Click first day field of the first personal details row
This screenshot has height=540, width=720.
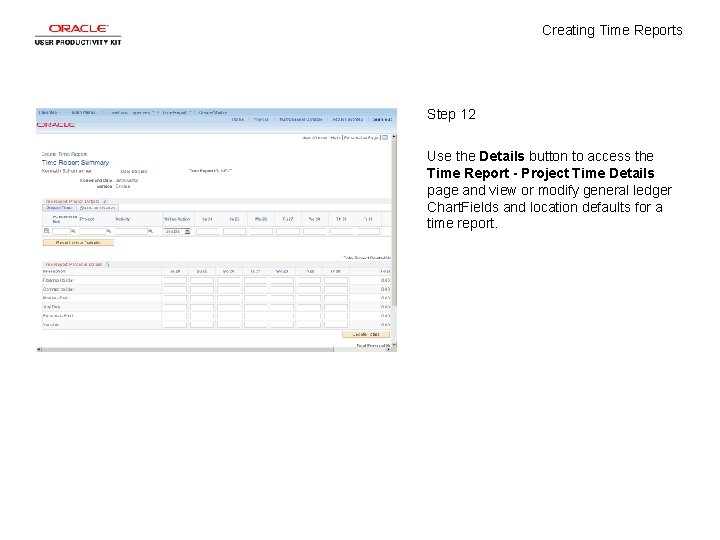click(175, 280)
